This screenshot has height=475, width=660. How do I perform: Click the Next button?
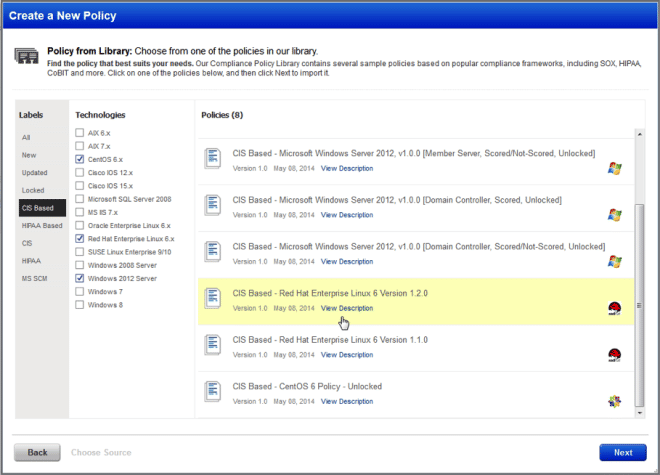(623, 452)
